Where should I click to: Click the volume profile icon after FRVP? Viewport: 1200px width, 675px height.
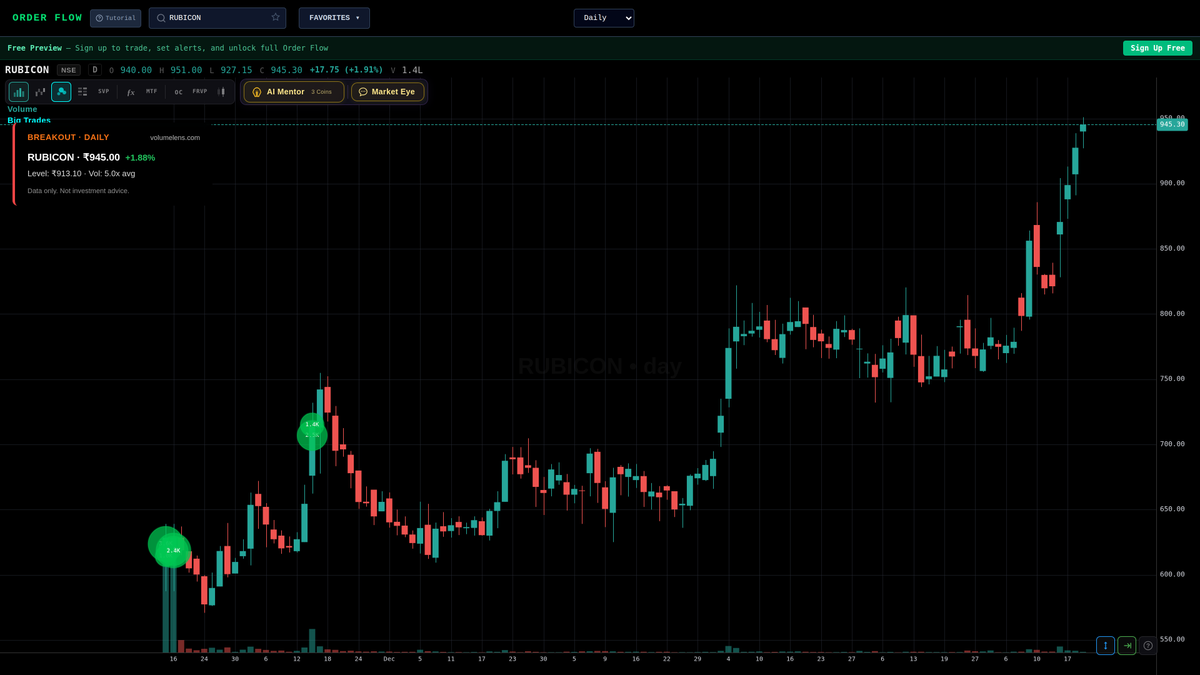coord(222,91)
